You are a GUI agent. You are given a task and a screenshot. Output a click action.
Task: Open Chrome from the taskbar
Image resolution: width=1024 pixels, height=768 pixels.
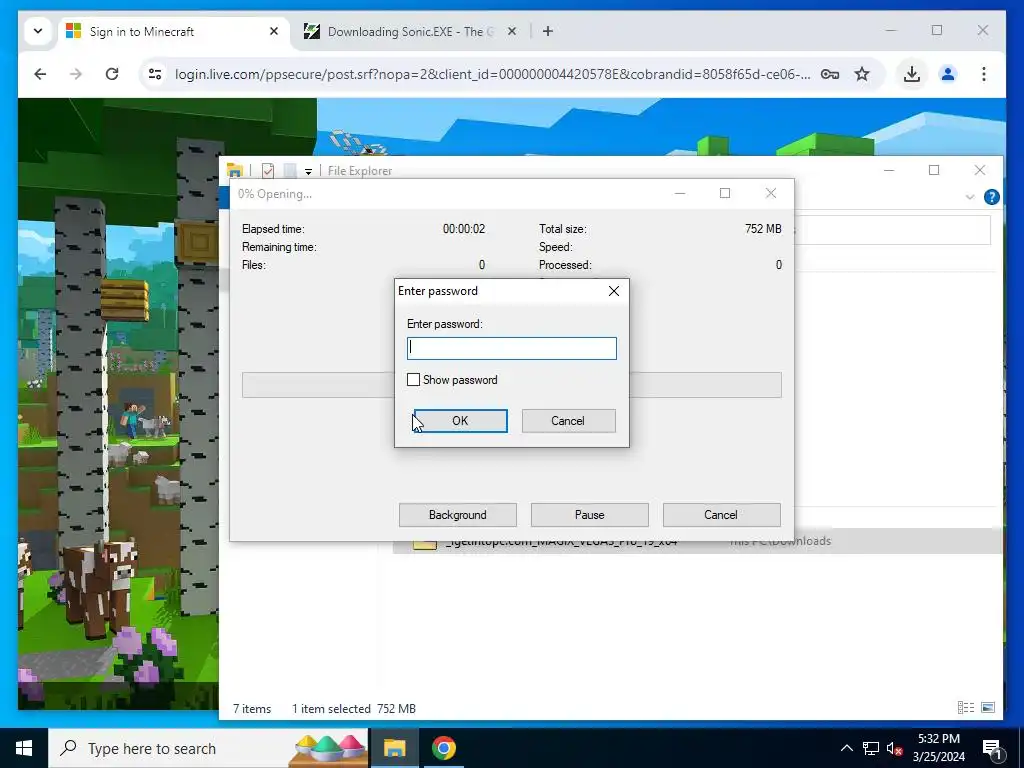point(443,748)
